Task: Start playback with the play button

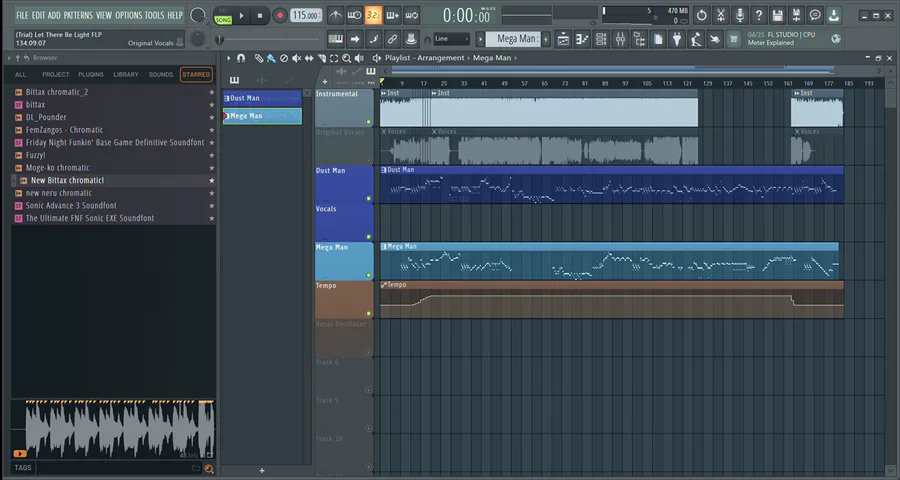Action: click(x=241, y=16)
